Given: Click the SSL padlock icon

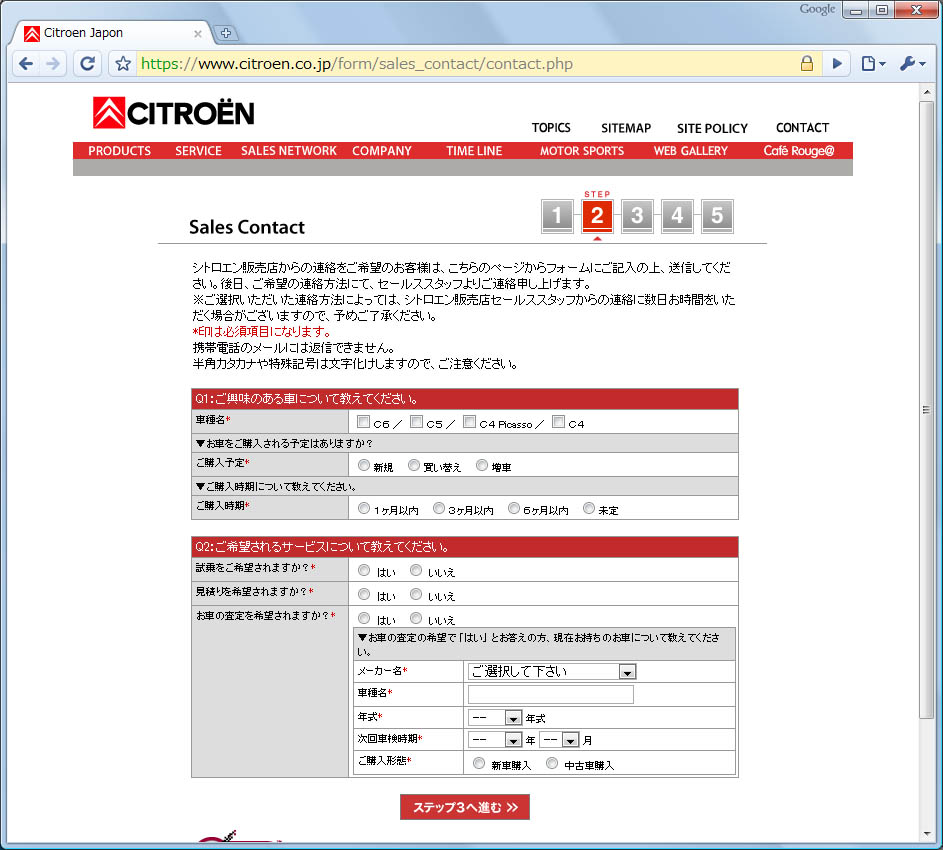Looking at the screenshot, I should pos(806,63).
